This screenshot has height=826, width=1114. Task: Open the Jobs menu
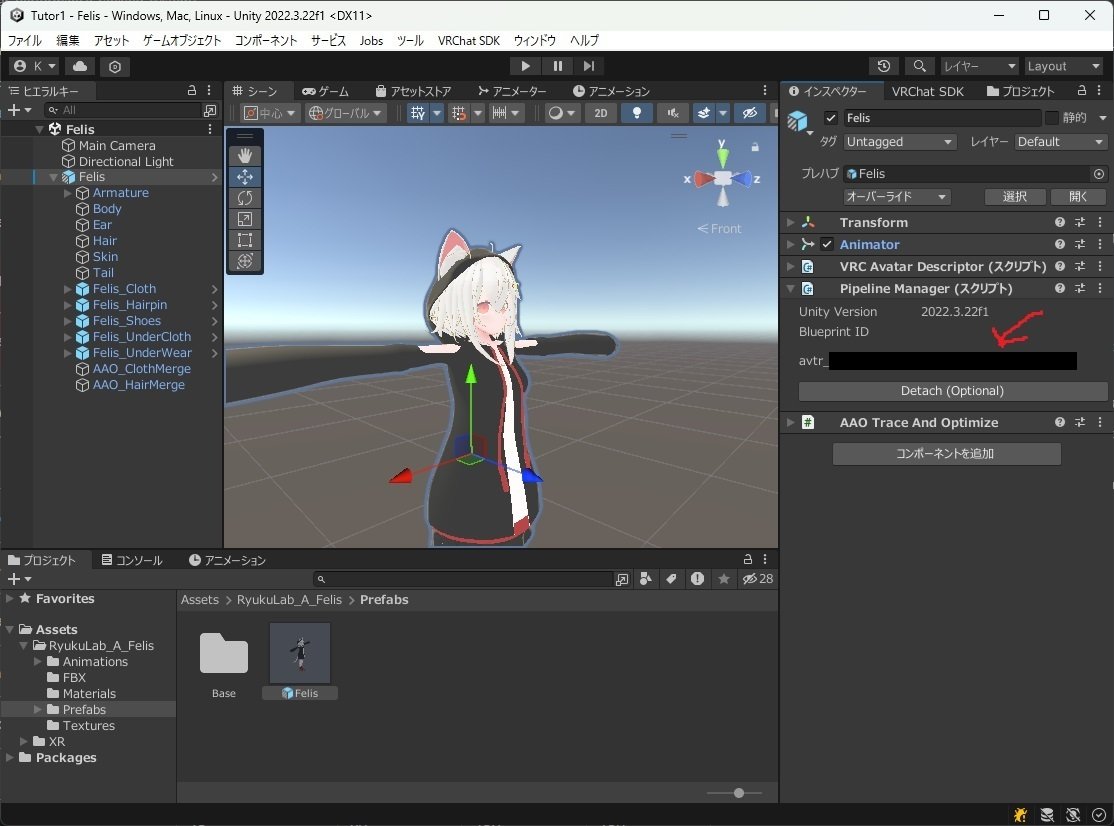[x=371, y=40]
